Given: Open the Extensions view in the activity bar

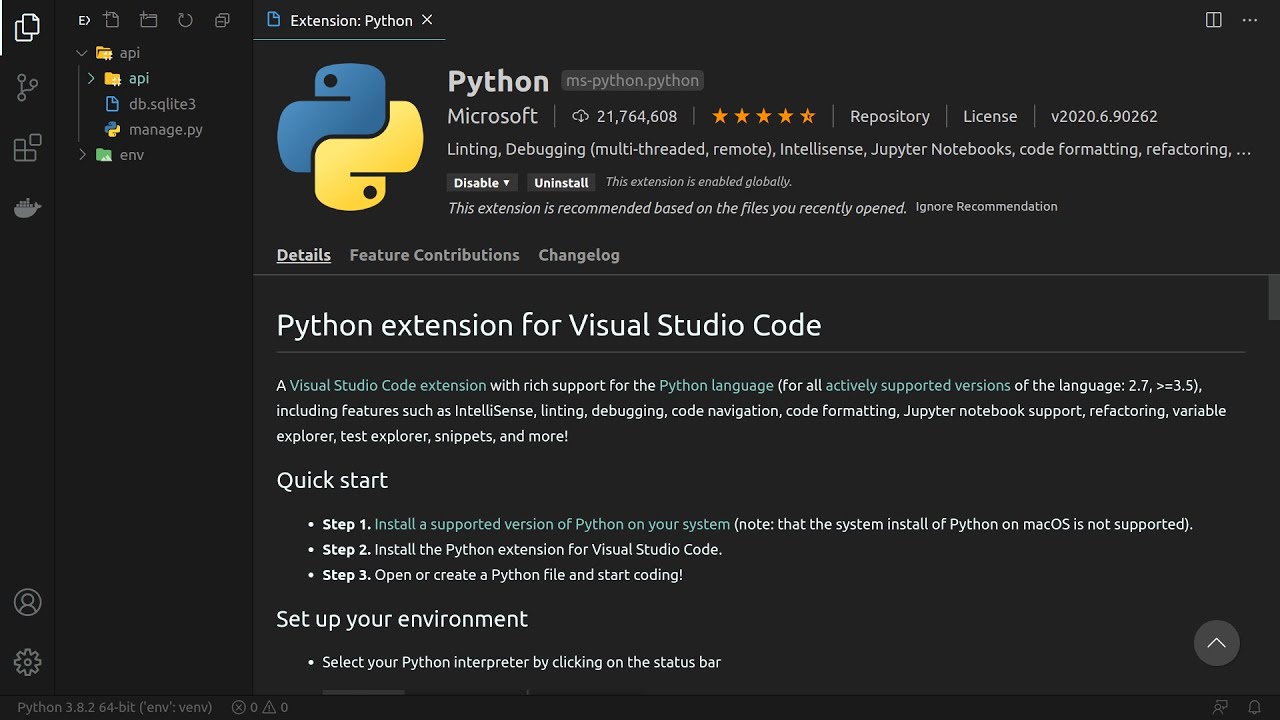Looking at the screenshot, I should pyautogui.click(x=28, y=148).
